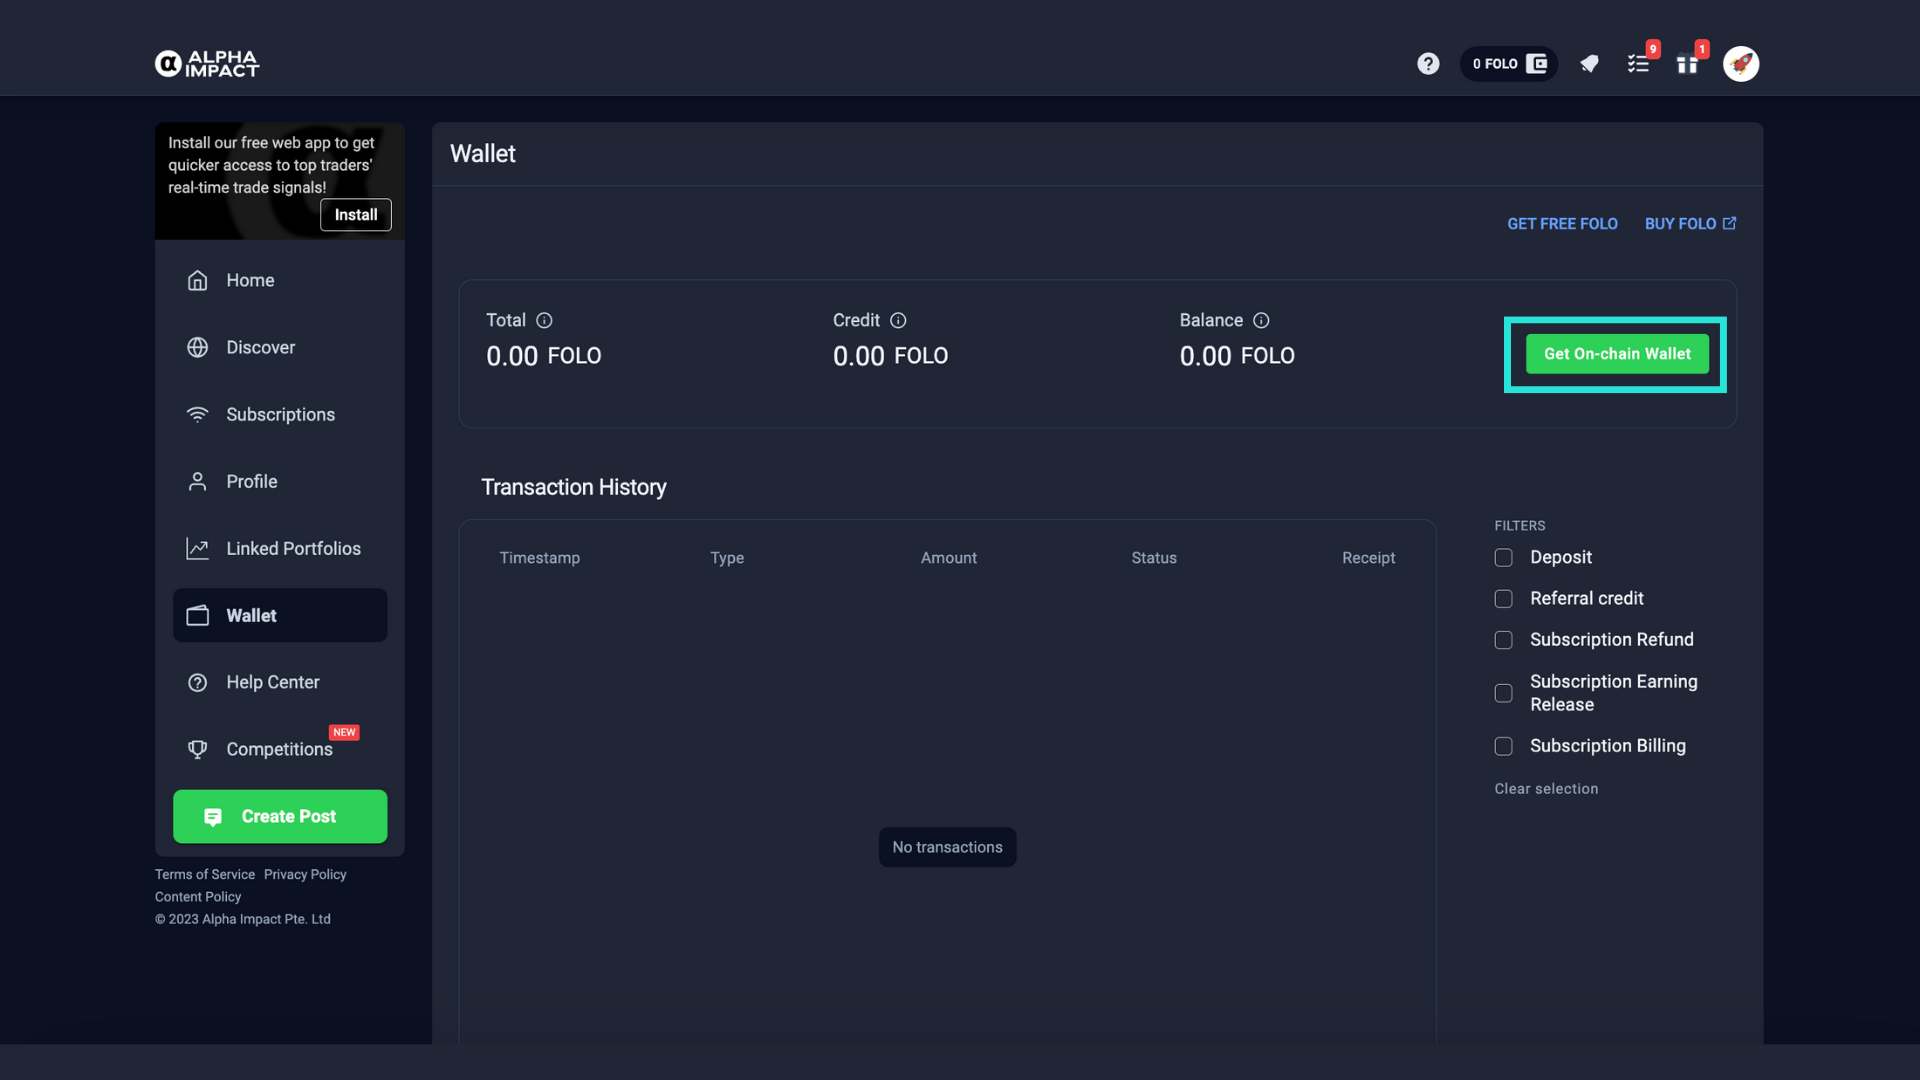Check the Referral credit filter checkbox
The height and width of the screenshot is (1080, 1920).
[x=1503, y=598]
